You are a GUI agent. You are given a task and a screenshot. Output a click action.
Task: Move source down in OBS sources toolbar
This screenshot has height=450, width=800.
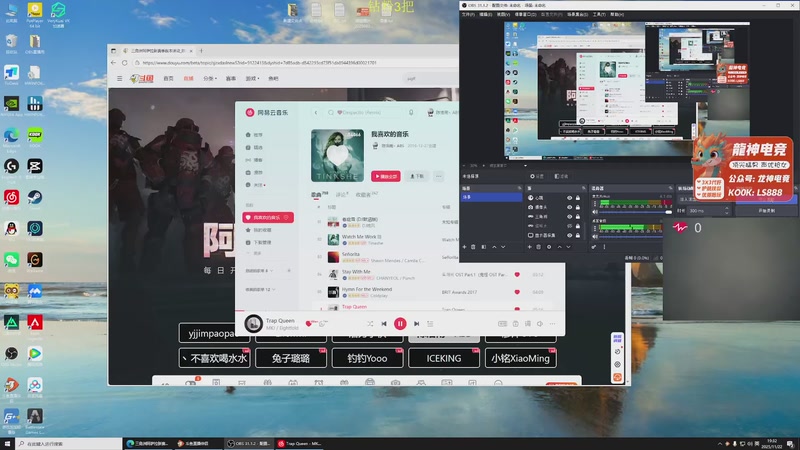coord(568,247)
